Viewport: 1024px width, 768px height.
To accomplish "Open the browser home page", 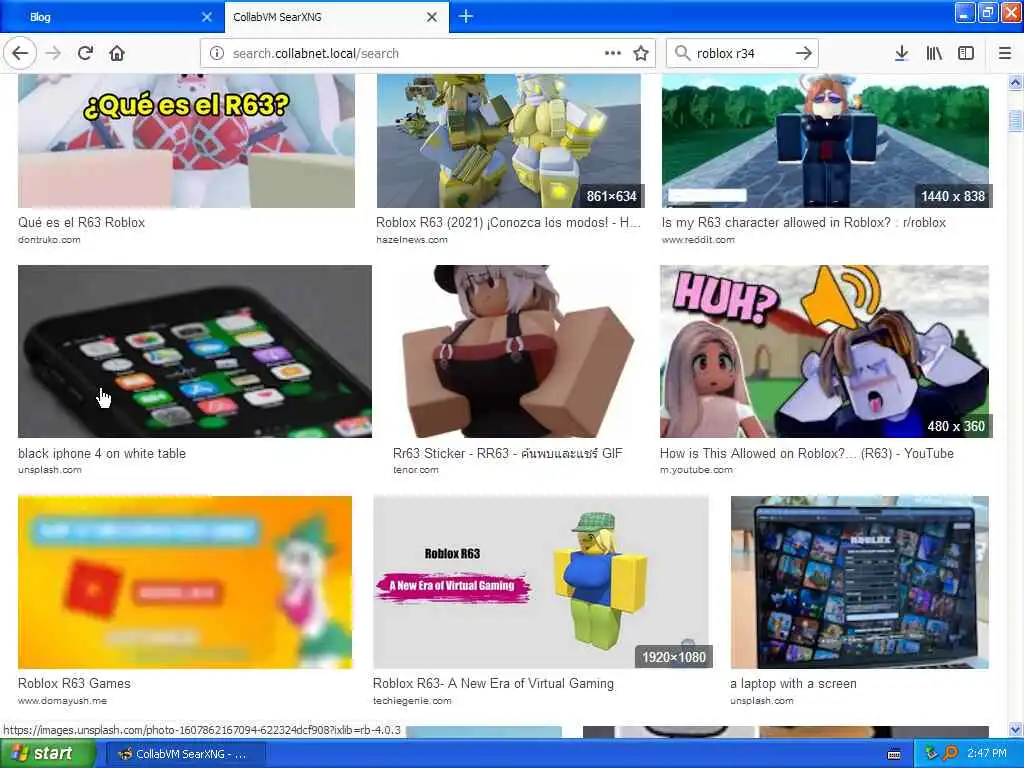I will pos(117,53).
